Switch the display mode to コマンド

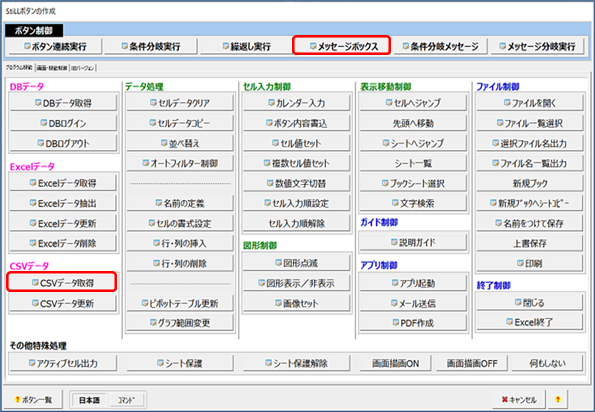126,400
